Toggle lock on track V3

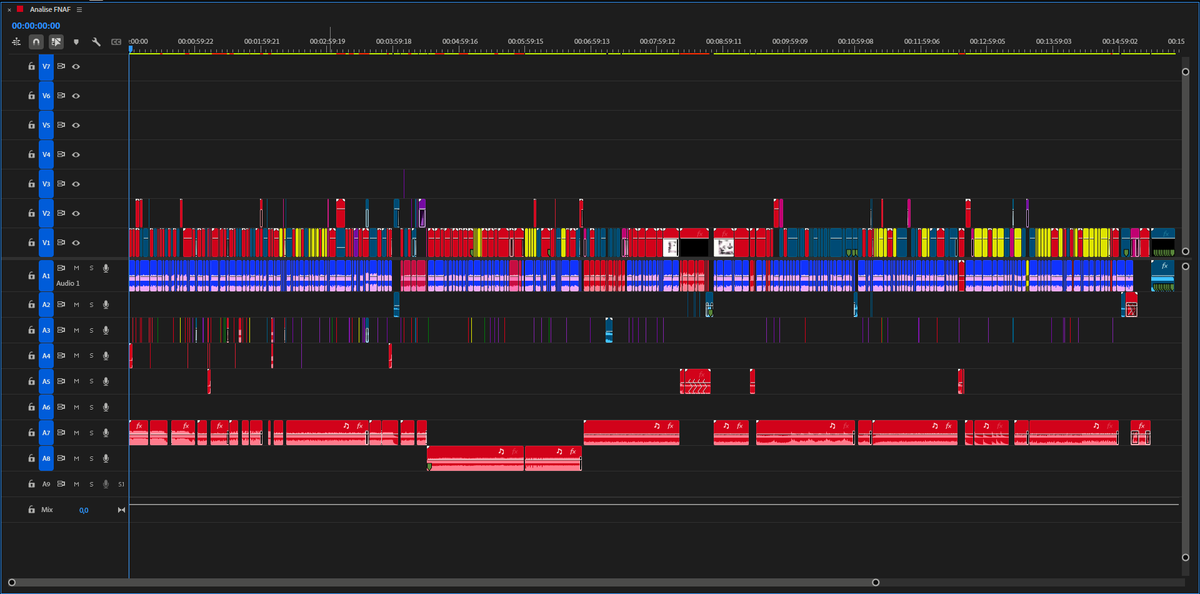[32, 184]
